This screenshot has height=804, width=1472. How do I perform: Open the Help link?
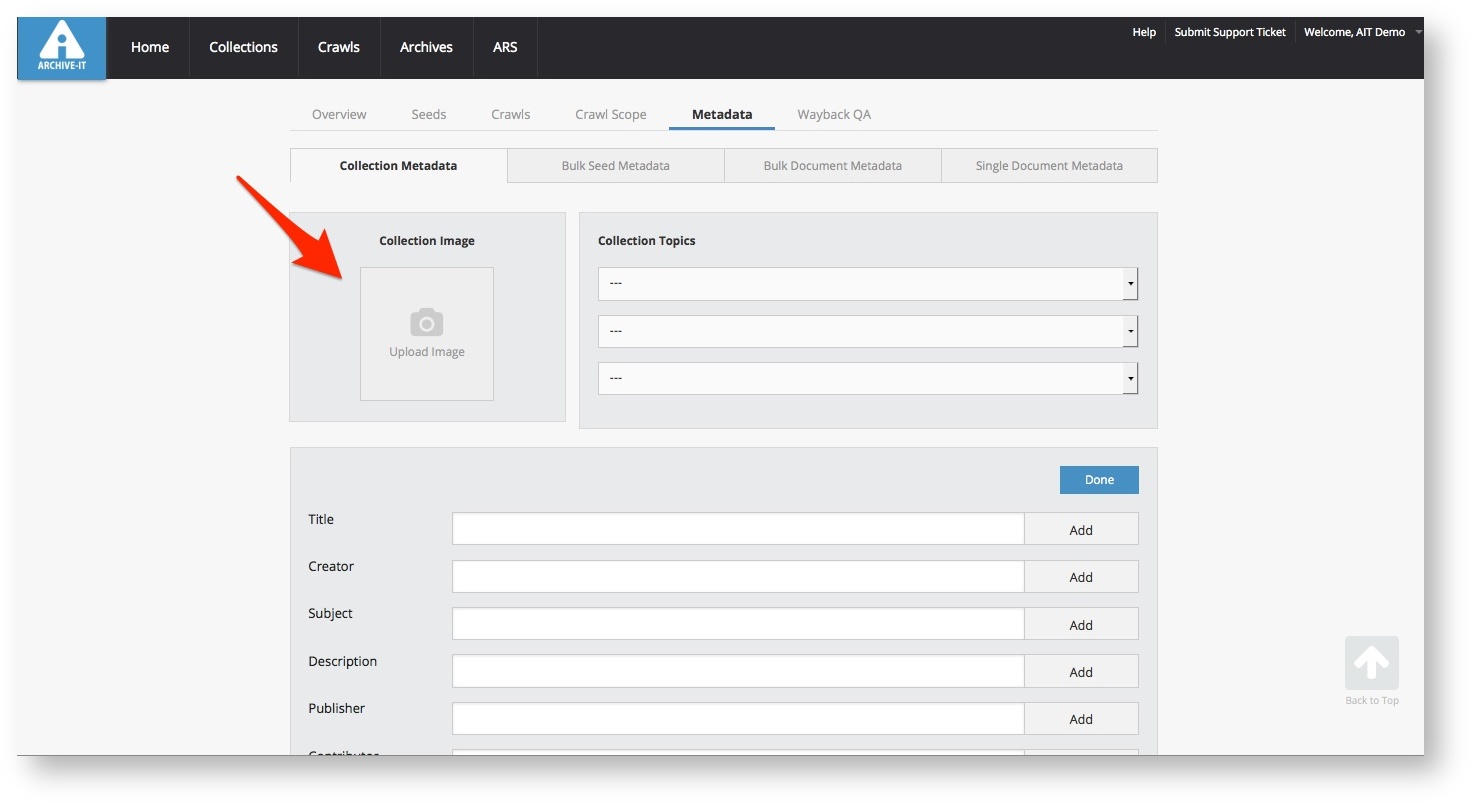1143,33
